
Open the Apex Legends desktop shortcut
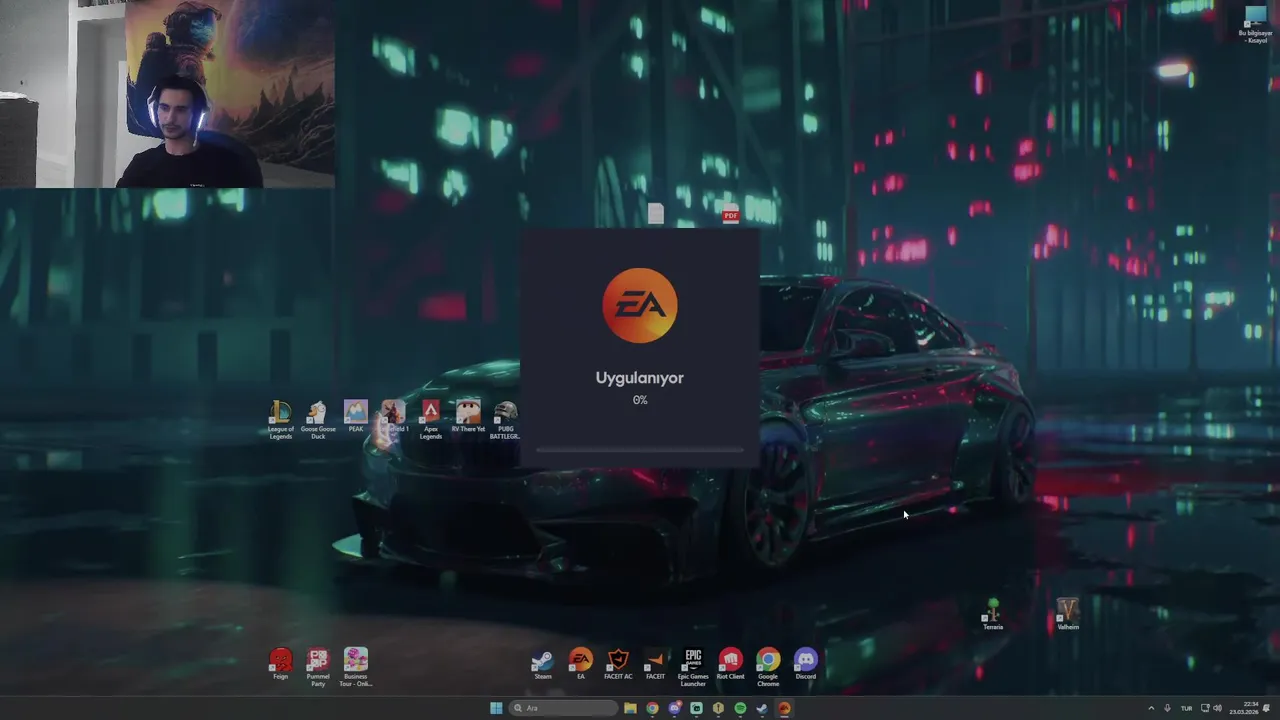(430, 420)
